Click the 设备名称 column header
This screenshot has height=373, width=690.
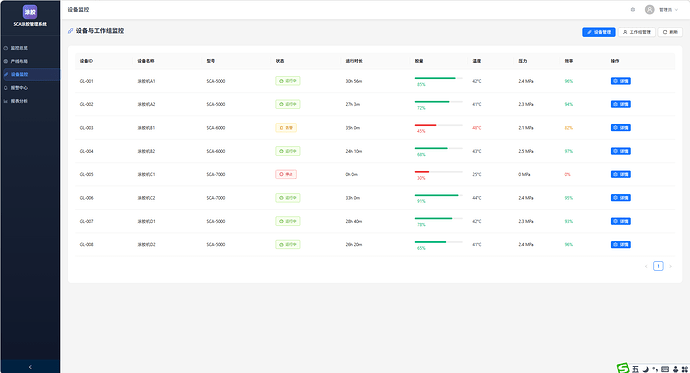point(146,61)
